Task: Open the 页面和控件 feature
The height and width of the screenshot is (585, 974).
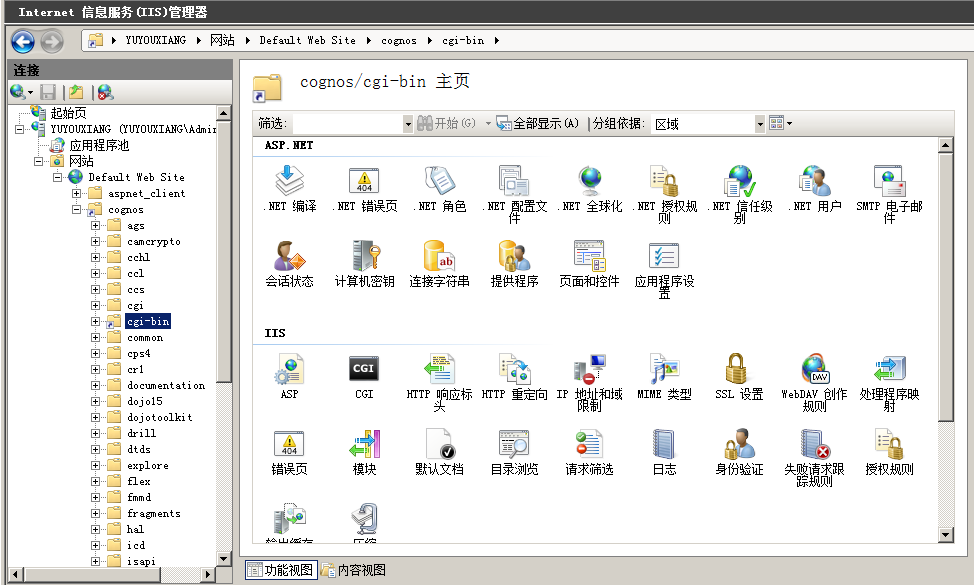Action: [589, 264]
